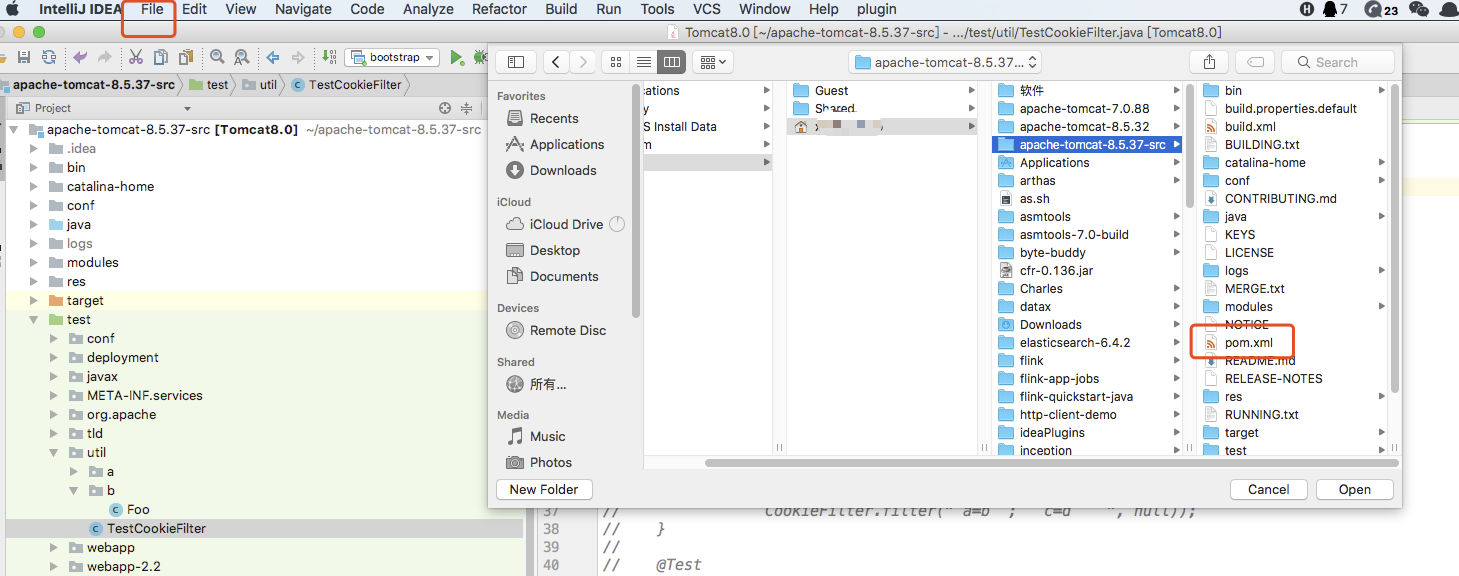The height and width of the screenshot is (576, 1459).
Task: Click the Copy icon in the toolbar
Action: 161,58
